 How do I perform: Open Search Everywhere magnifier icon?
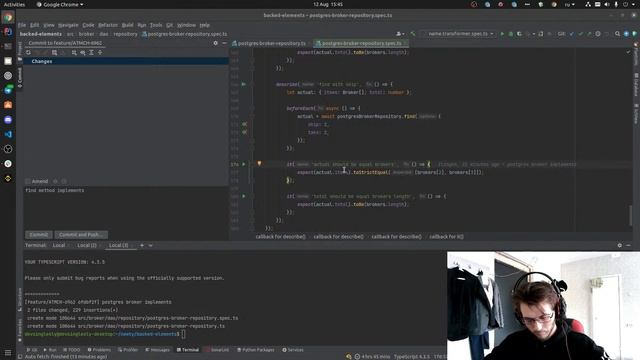(x=618, y=34)
